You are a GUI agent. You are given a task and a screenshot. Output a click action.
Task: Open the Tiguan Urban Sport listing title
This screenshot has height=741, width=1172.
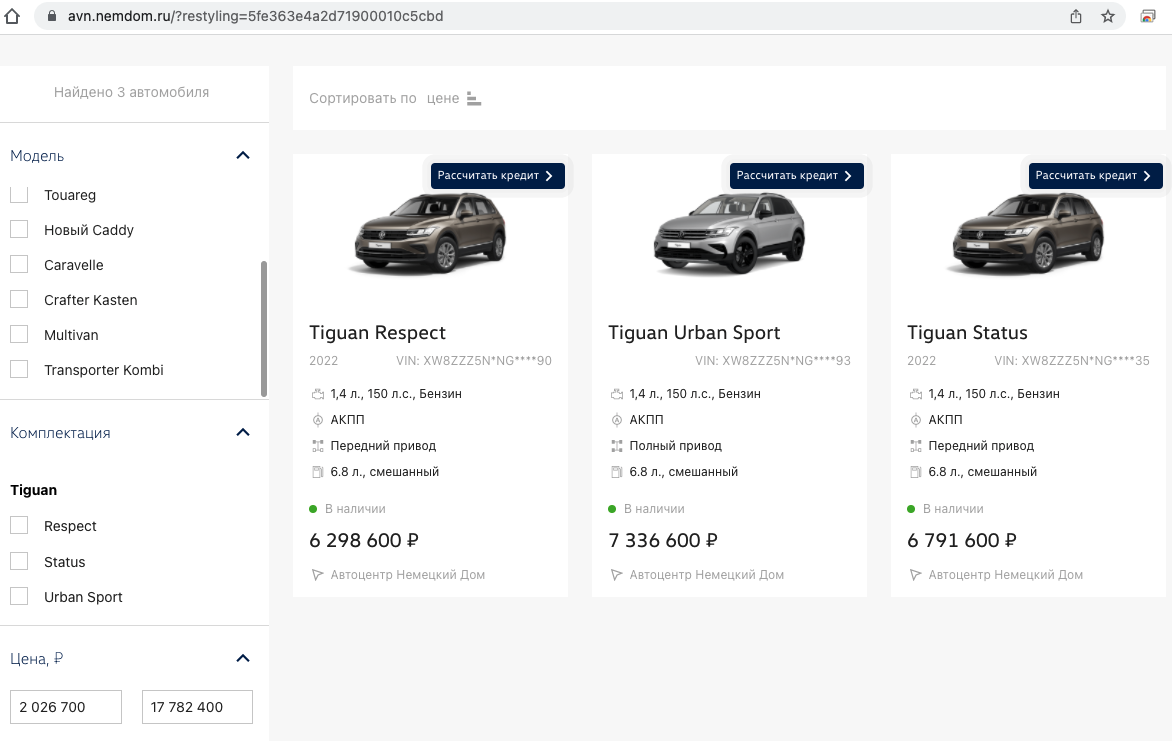pyautogui.click(x=694, y=333)
